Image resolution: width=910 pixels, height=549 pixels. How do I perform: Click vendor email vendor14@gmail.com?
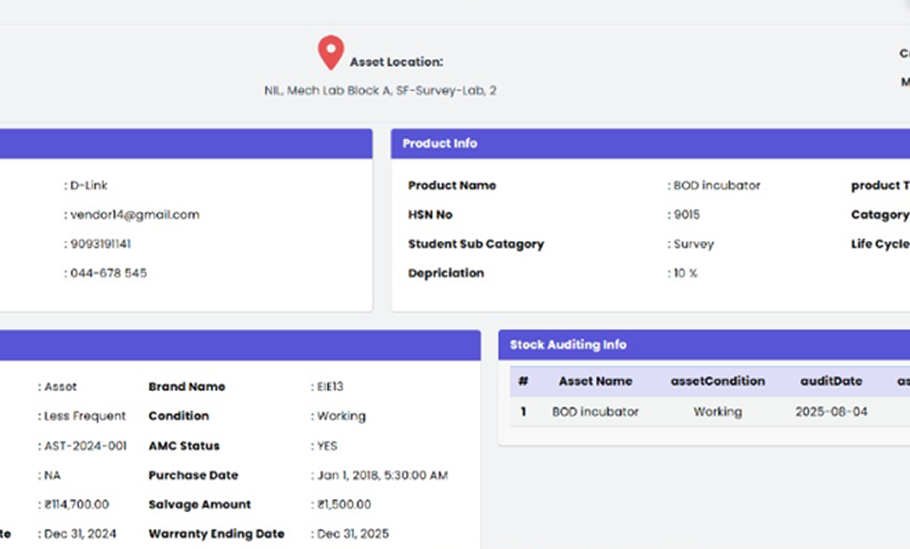135,215
